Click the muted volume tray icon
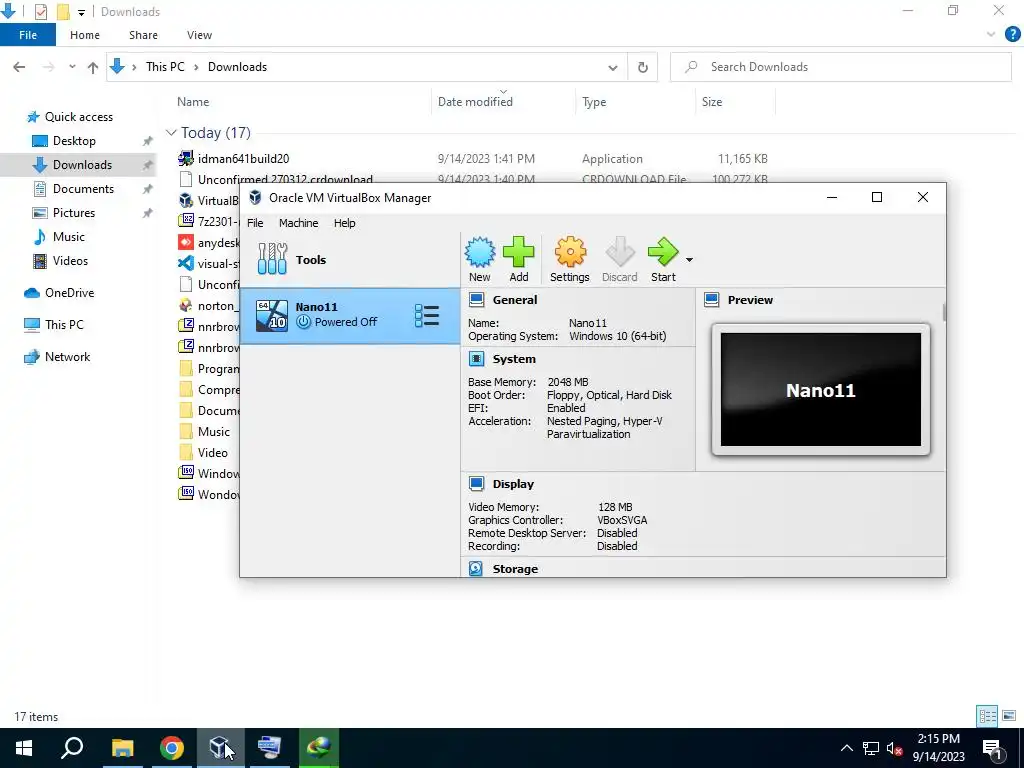Image resolution: width=1024 pixels, height=768 pixels. pyautogui.click(x=894, y=748)
